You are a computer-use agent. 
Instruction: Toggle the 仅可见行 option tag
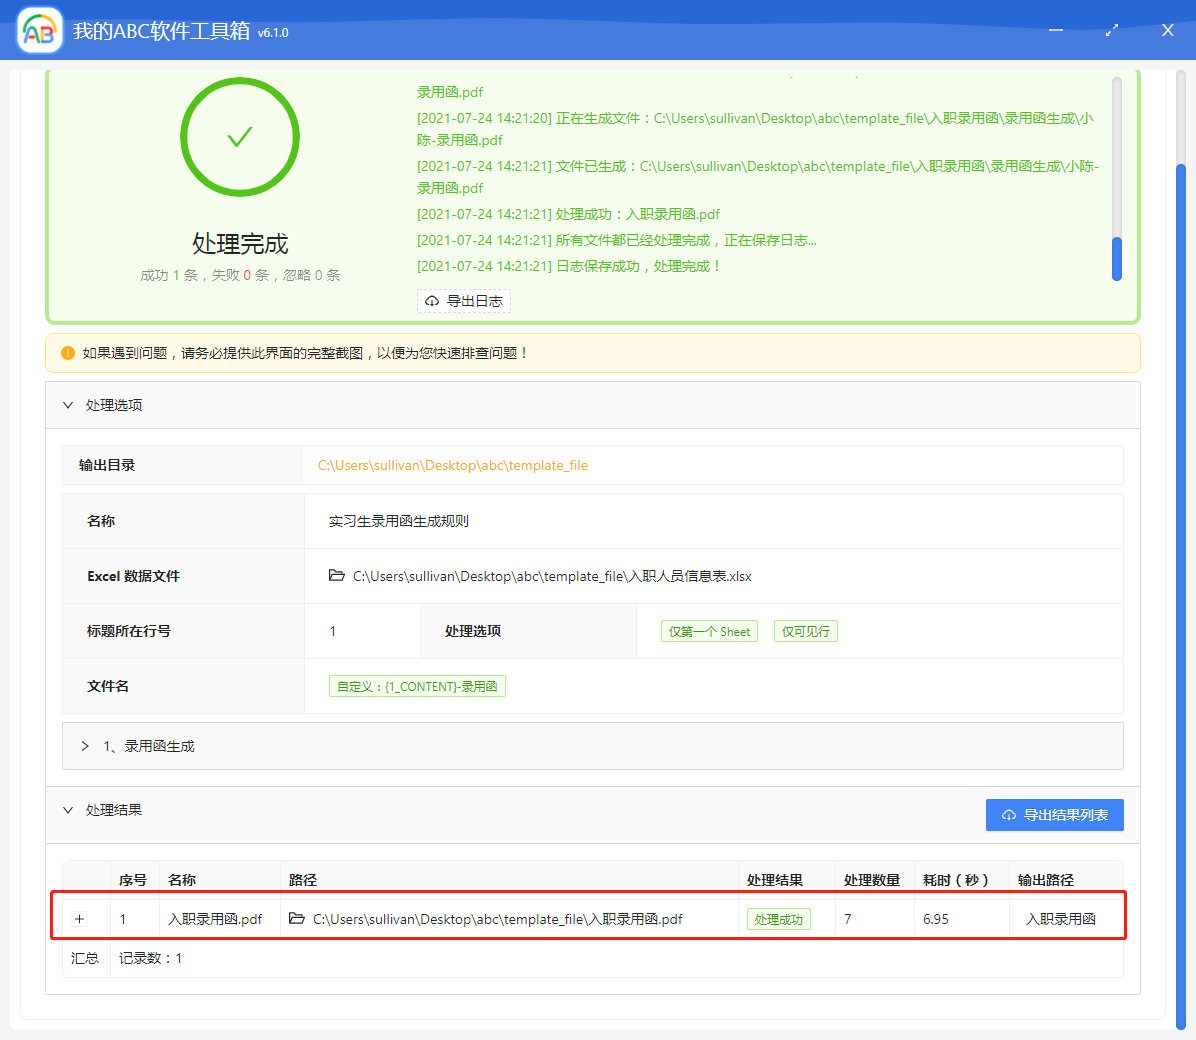pos(805,630)
